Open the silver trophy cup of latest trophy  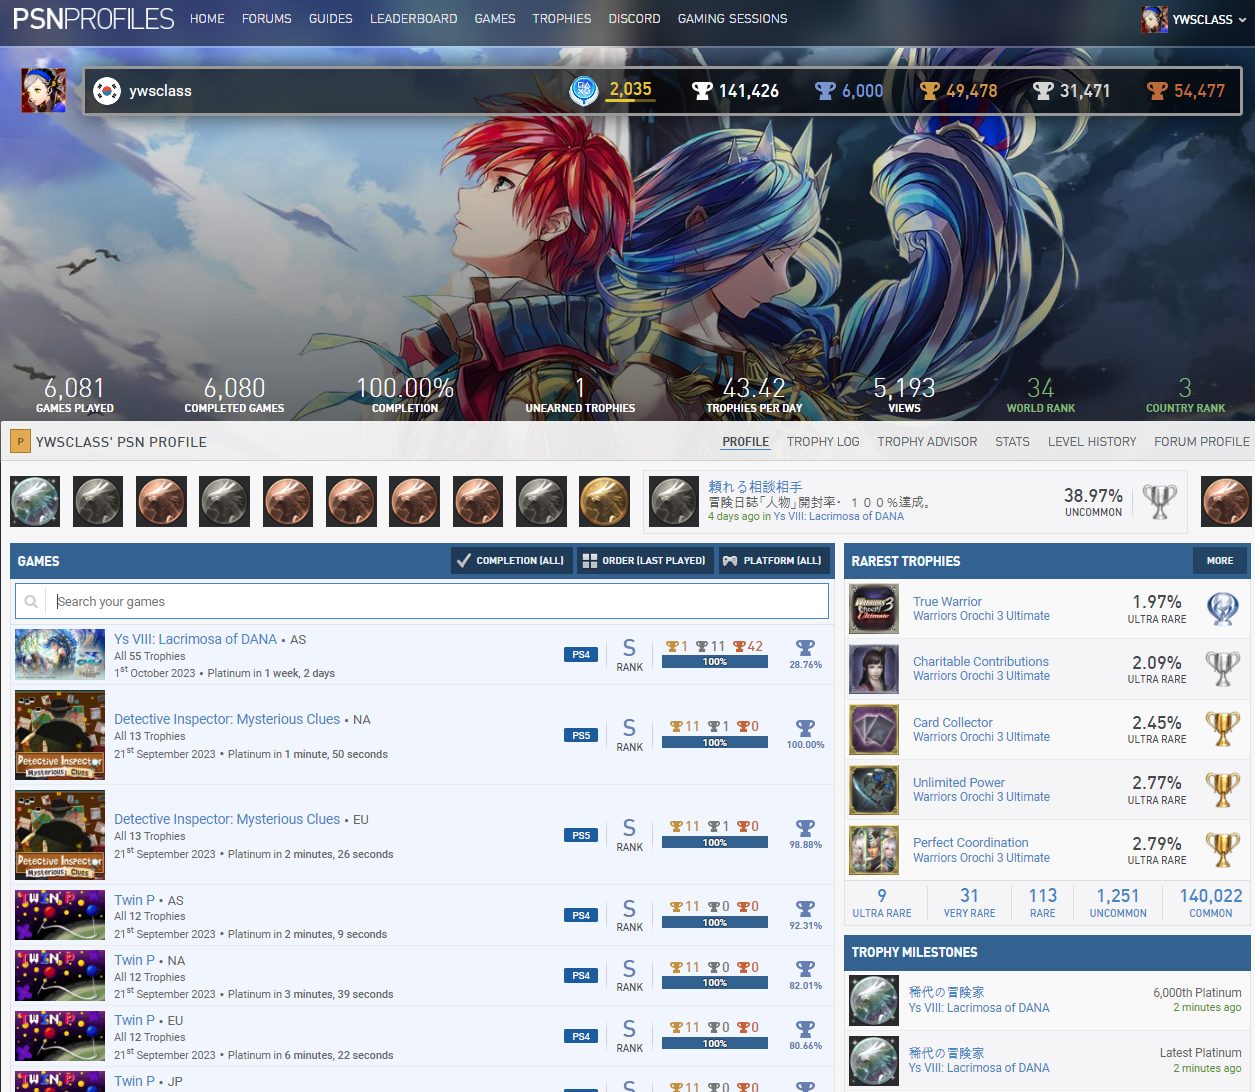pos(1160,501)
